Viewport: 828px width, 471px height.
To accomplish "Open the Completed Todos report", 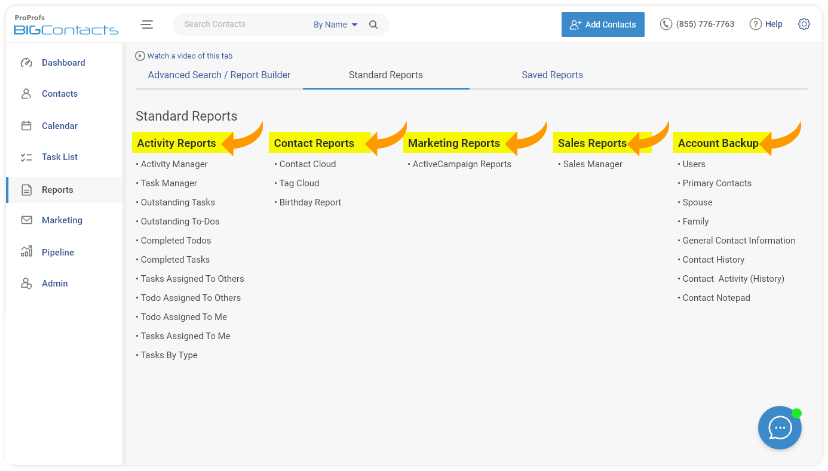I will point(175,240).
